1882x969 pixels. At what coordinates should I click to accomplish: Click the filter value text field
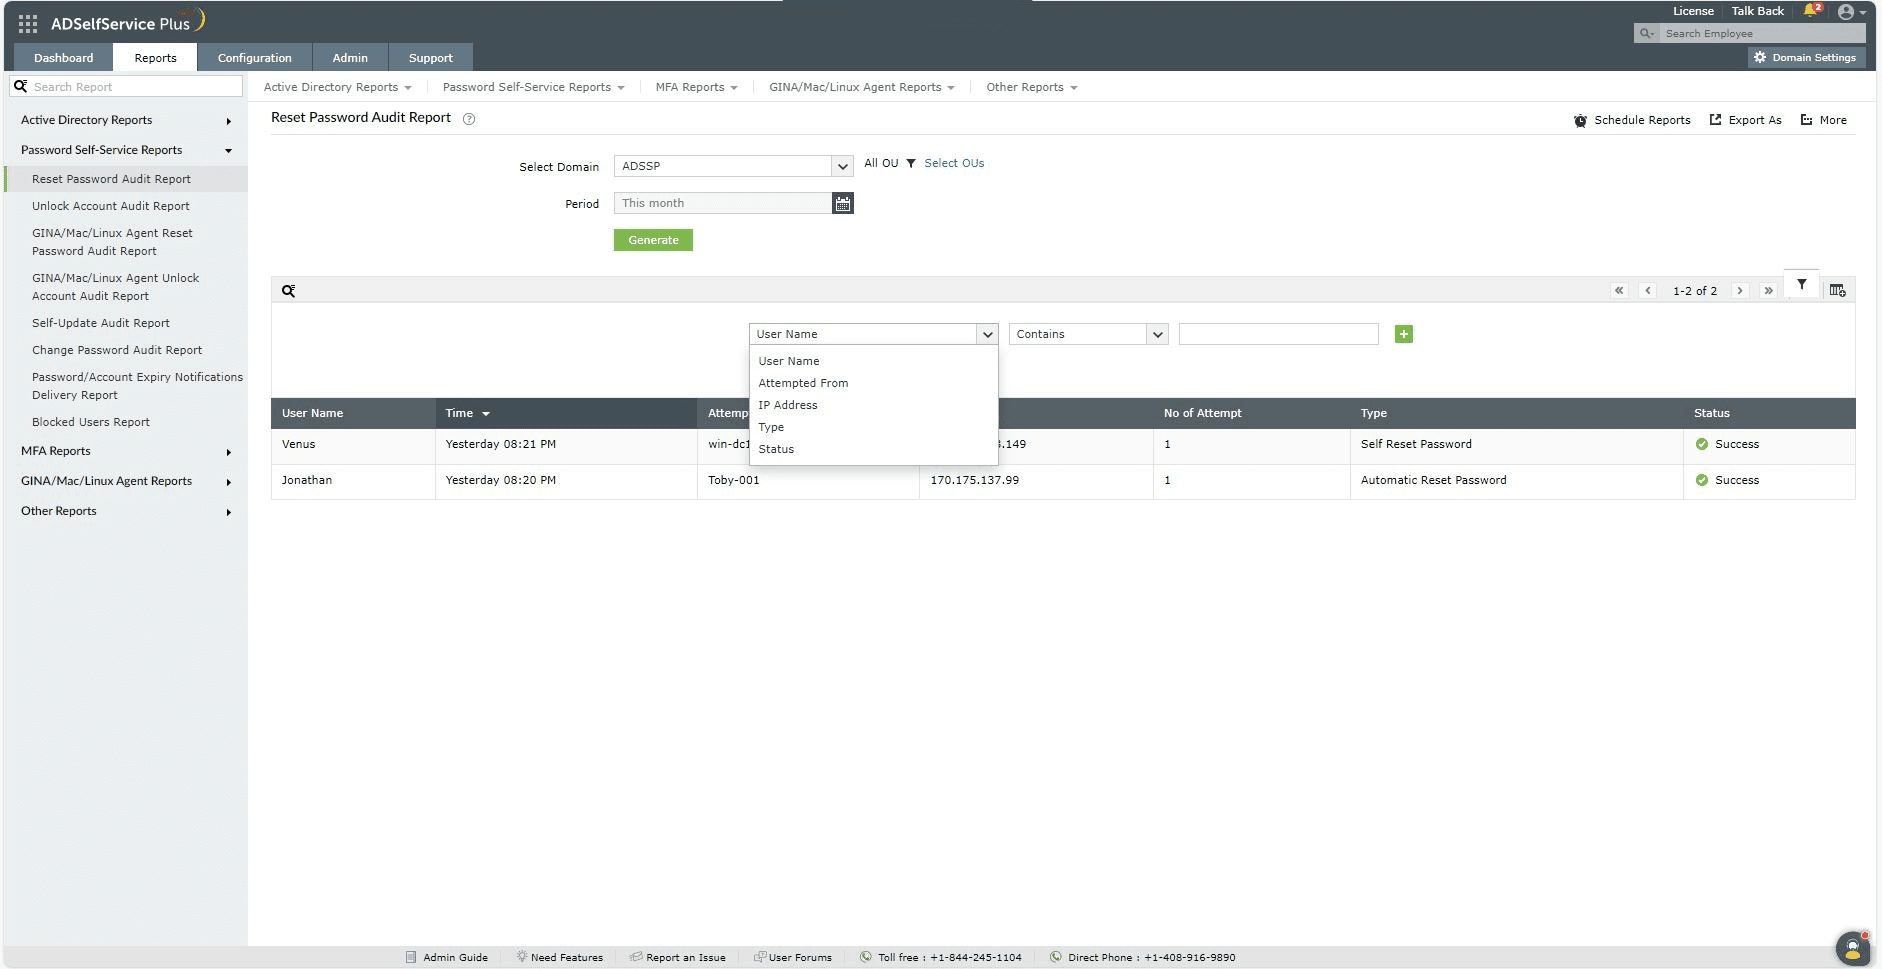click(1278, 334)
